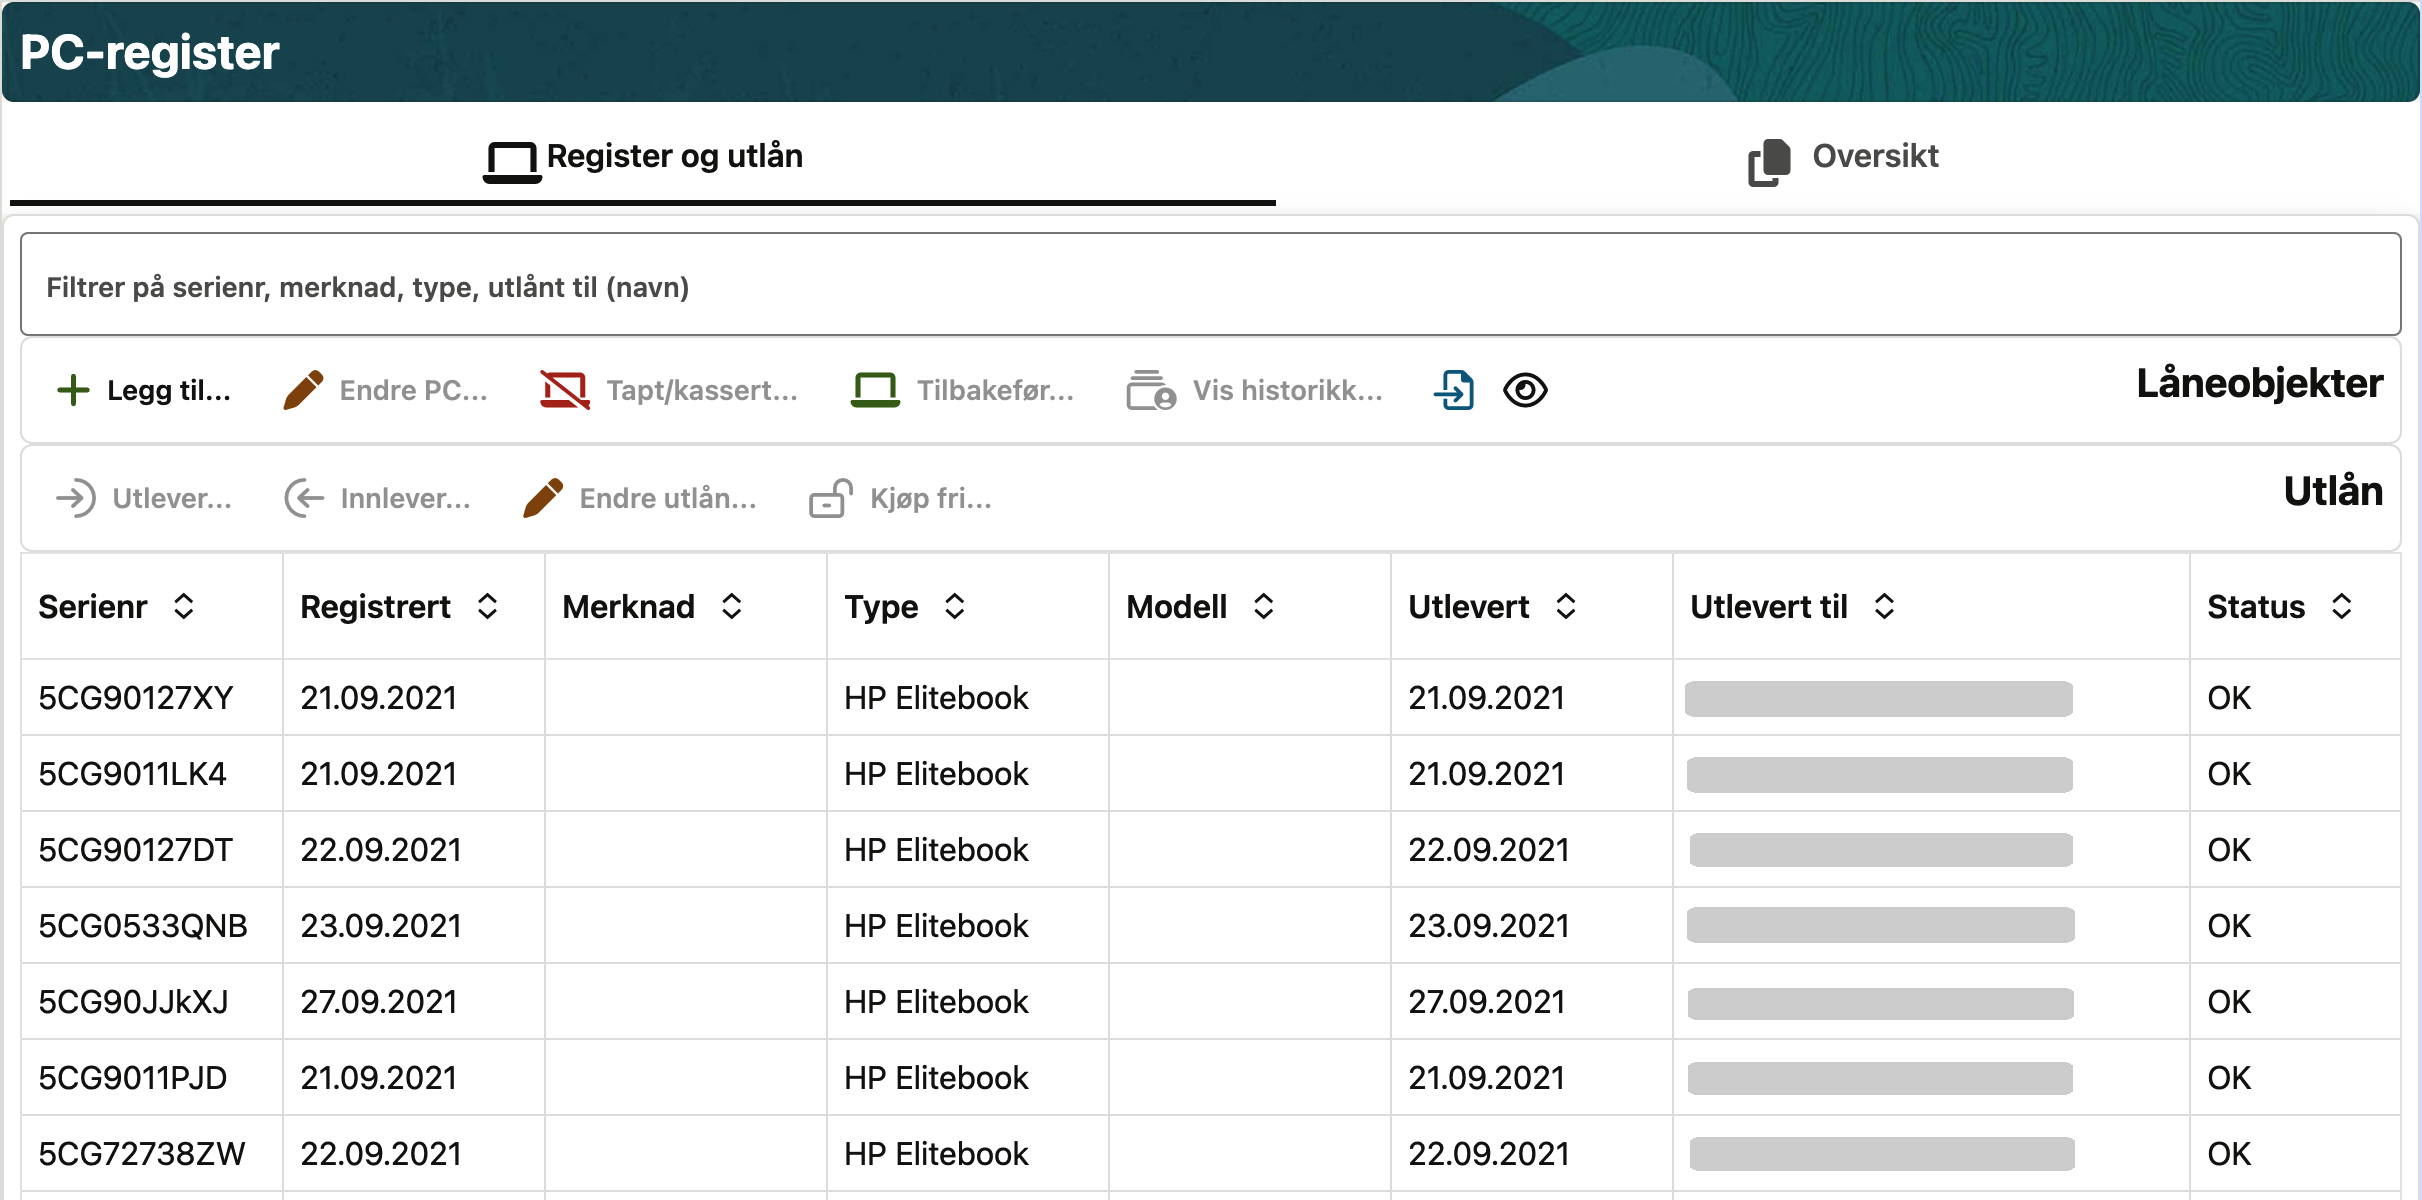
Task: Select row with serial 5CG0533QNB
Action: coord(143,926)
